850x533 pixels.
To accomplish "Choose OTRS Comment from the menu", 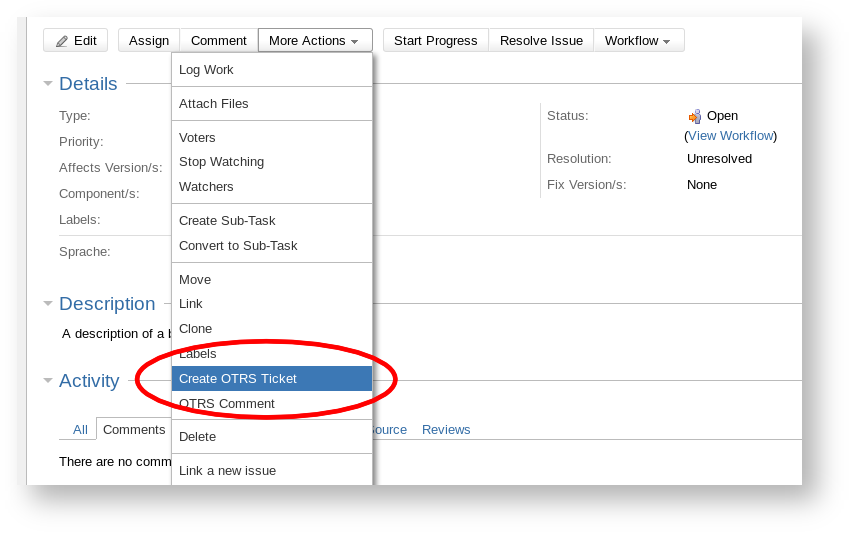I will tap(227, 404).
